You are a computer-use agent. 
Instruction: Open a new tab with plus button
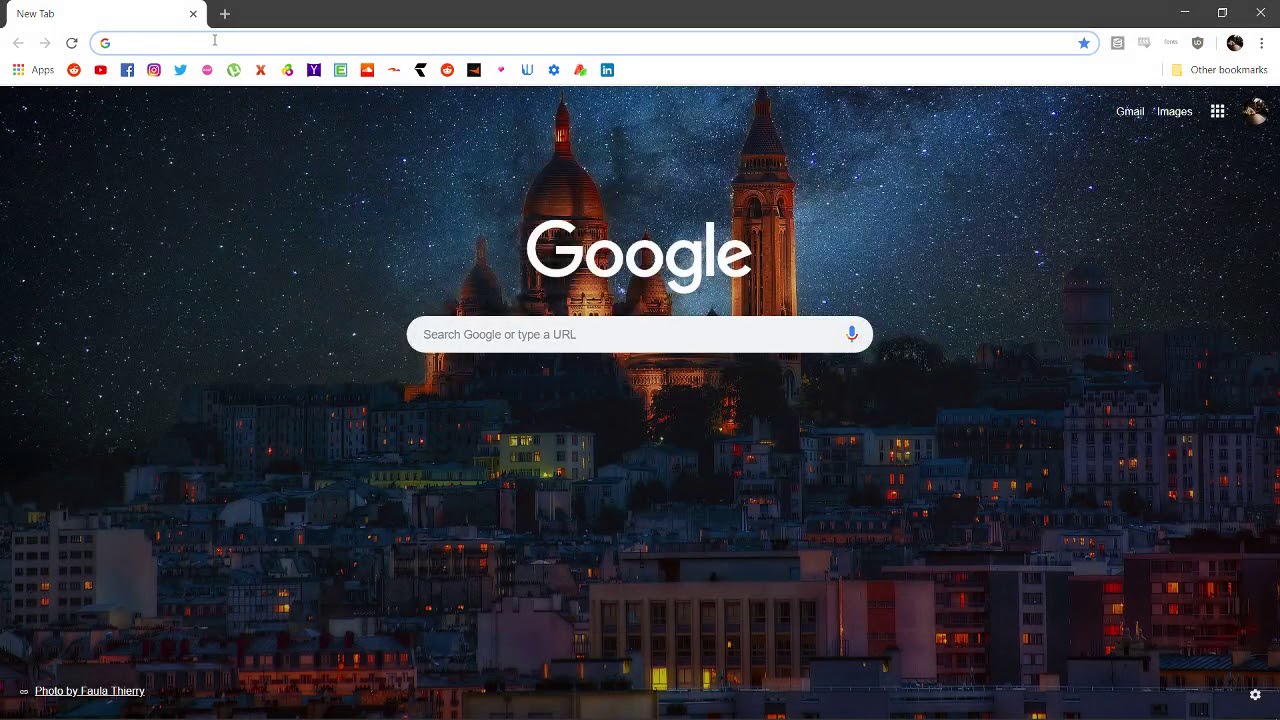[225, 14]
